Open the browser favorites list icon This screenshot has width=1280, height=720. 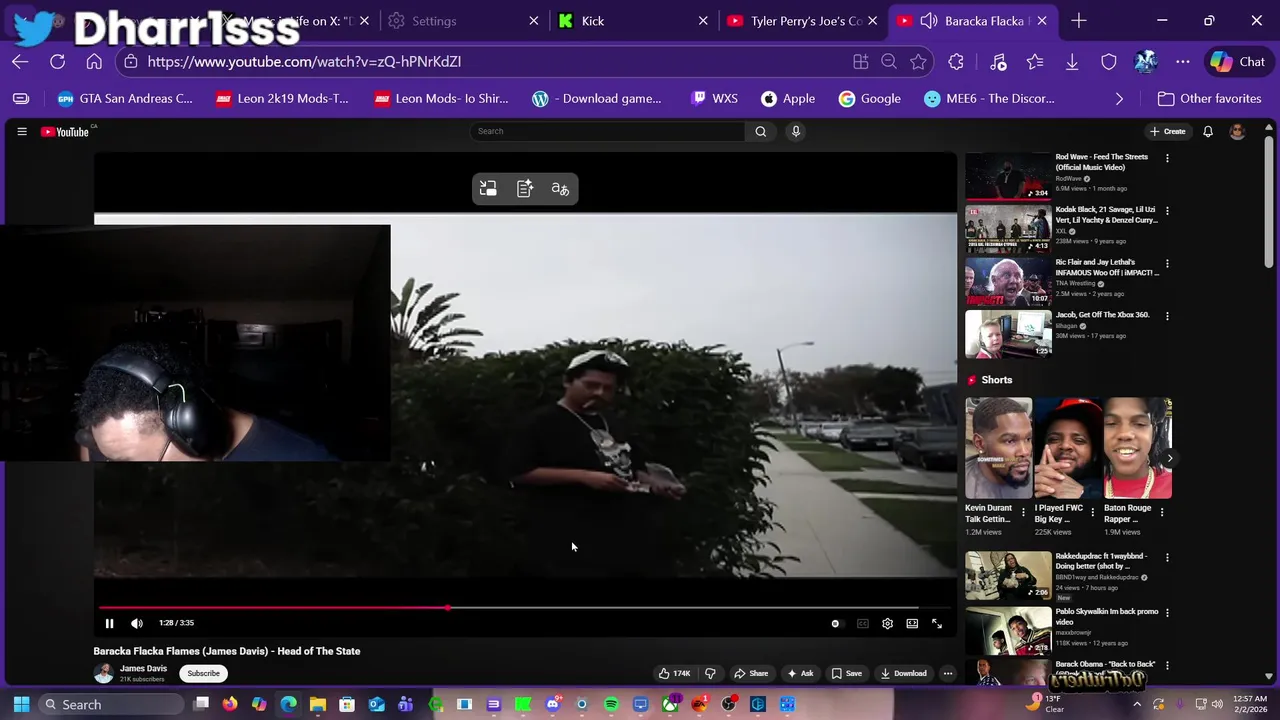click(1035, 62)
